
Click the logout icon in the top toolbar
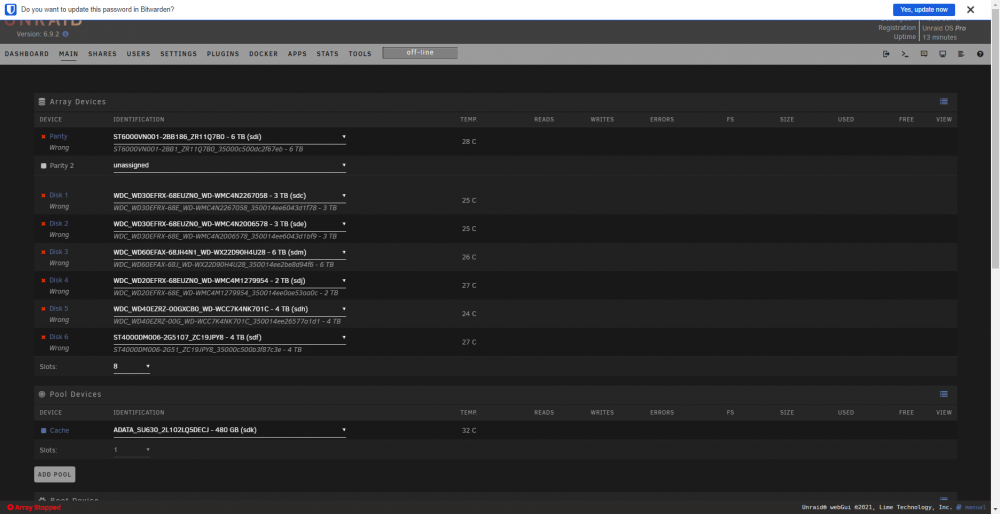886,54
